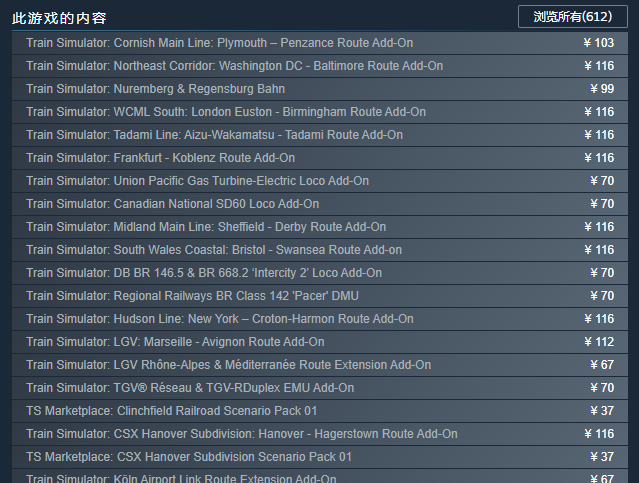Screen dimensions: 639x483
Task: Select Regional Railways BR Class 142 'Pacer' DMU
Action: [x=320, y=296]
